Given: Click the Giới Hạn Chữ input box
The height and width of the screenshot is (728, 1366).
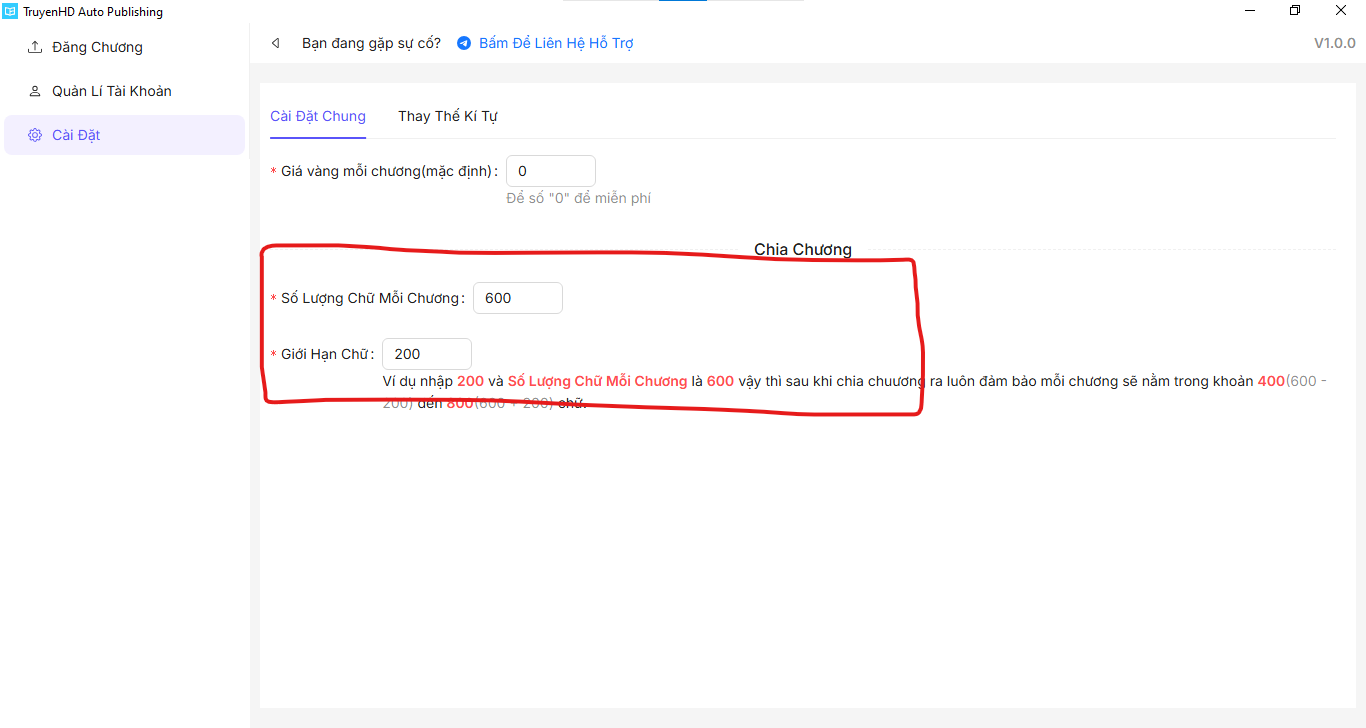Looking at the screenshot, I should coord(426,354).
